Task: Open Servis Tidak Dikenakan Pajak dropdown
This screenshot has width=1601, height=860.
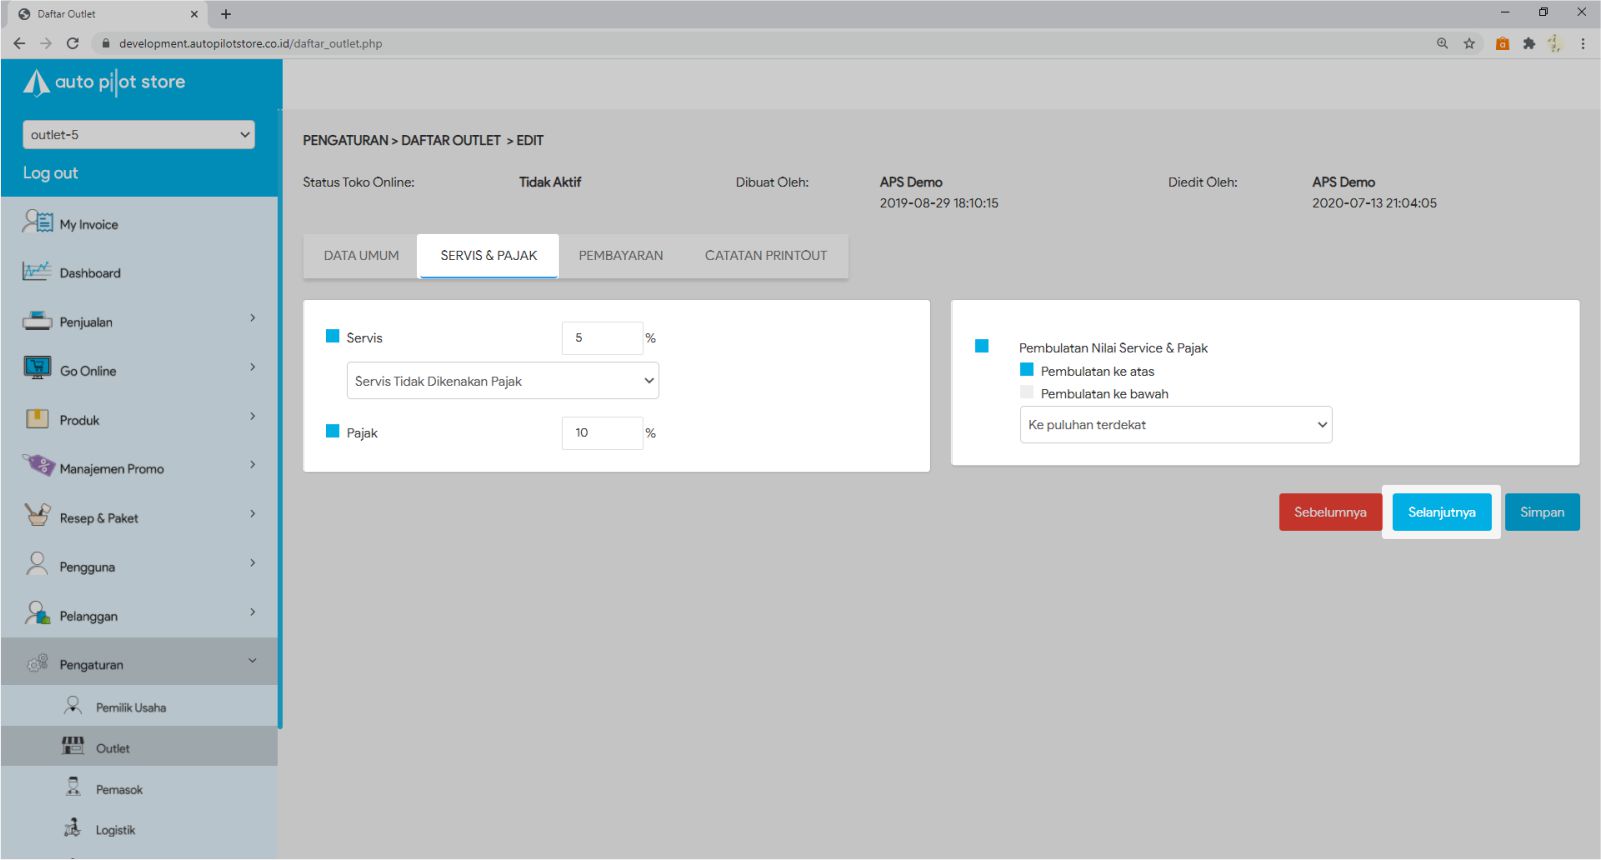Action: [x=502, y=381]
